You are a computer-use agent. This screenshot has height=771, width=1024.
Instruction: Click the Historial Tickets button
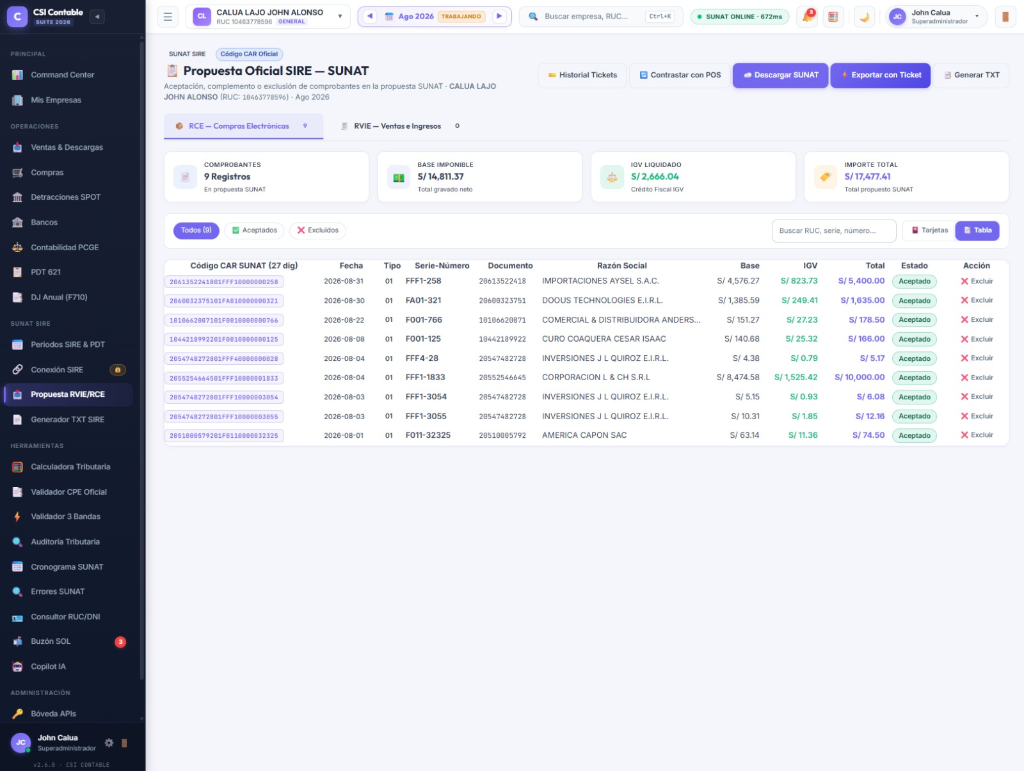[583, 75]
